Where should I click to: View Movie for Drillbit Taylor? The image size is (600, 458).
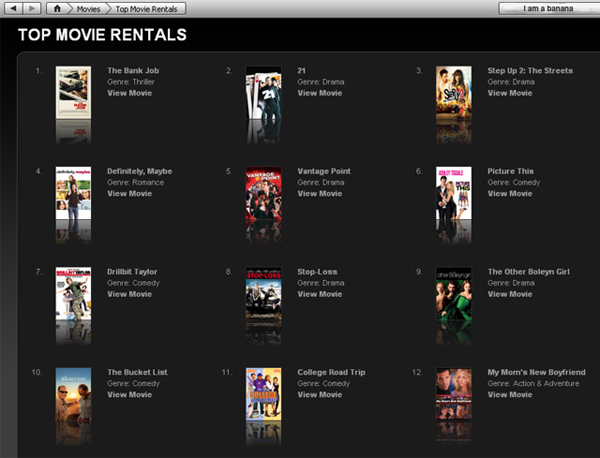[x=130, y=294]
